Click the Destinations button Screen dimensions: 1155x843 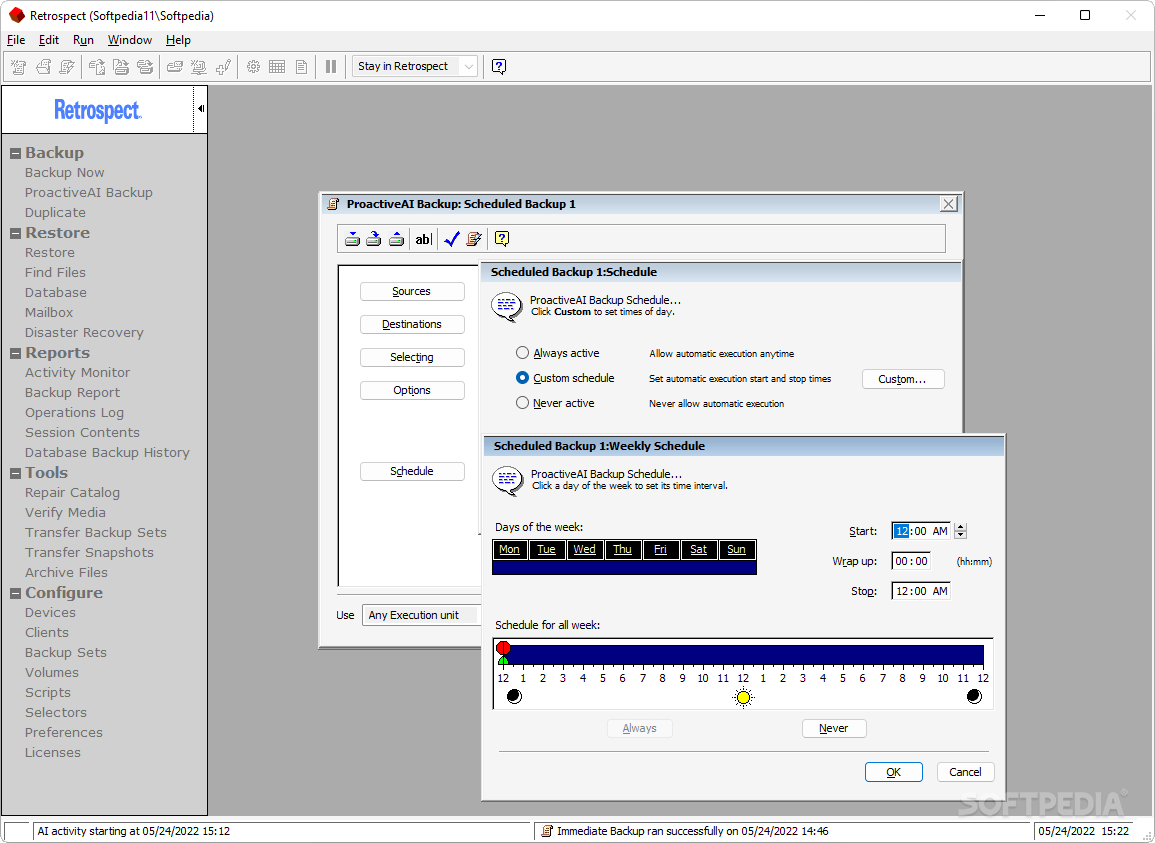click(412, 324)
